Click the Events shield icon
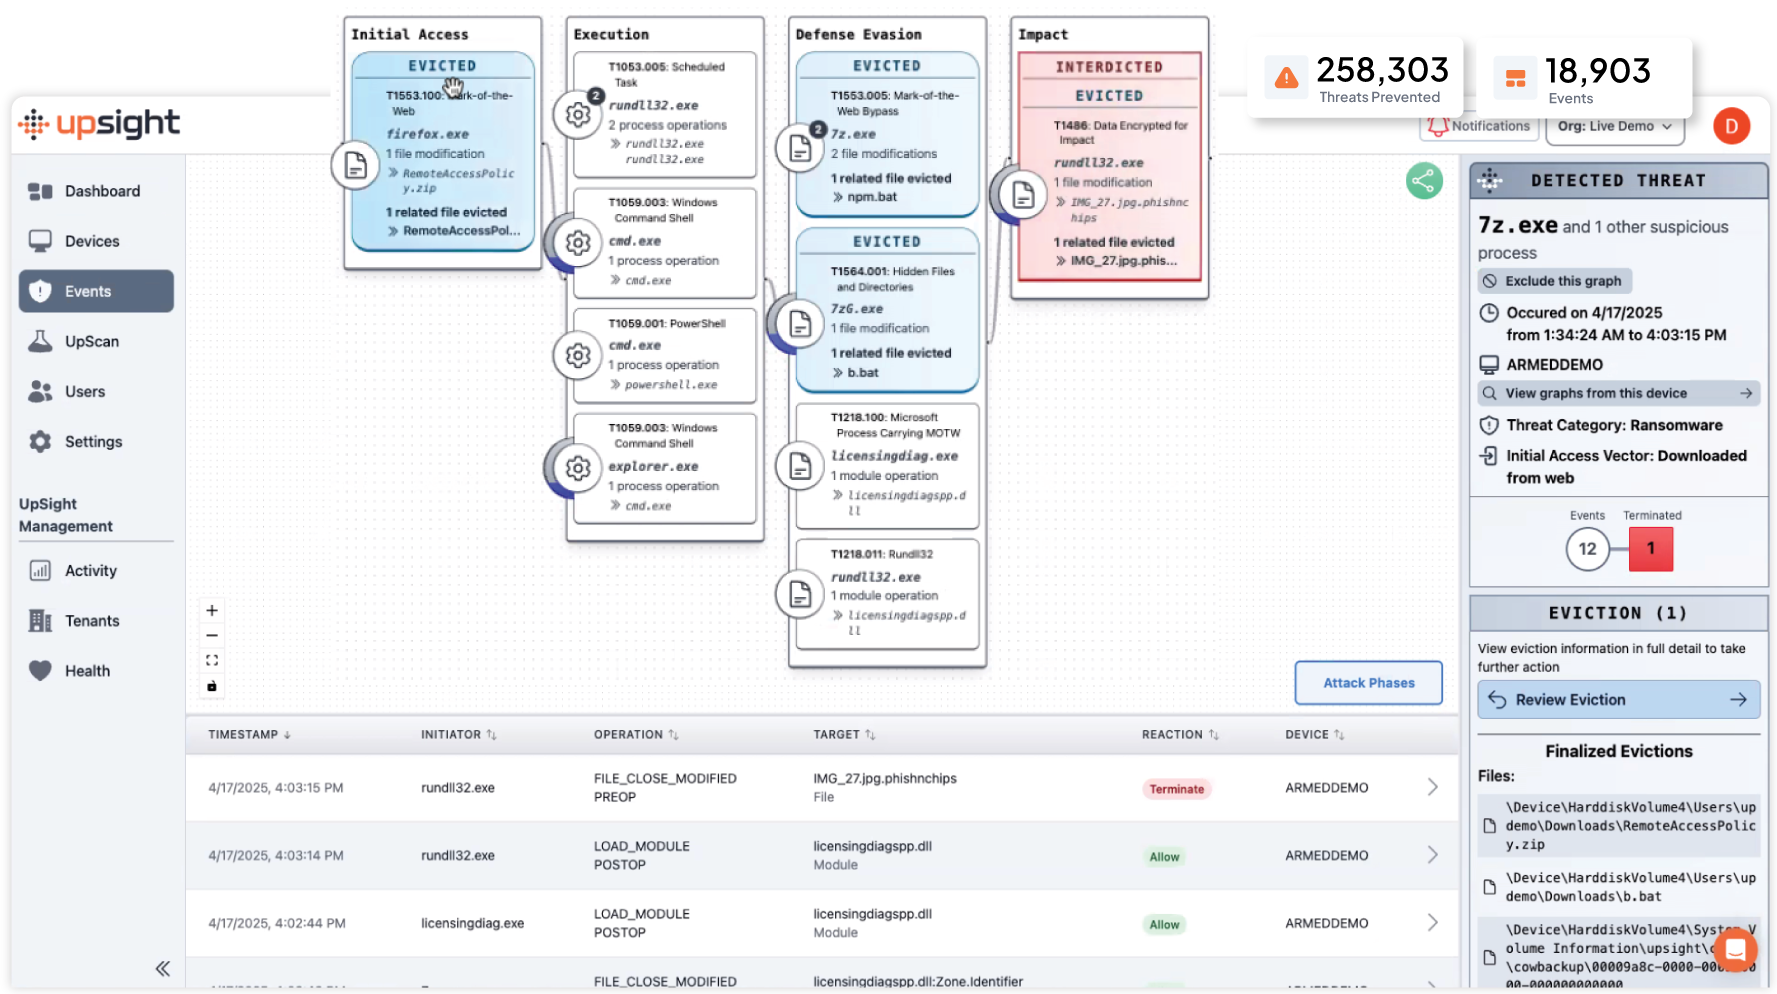The image size is (1777, 994). [x=40, y=291]
